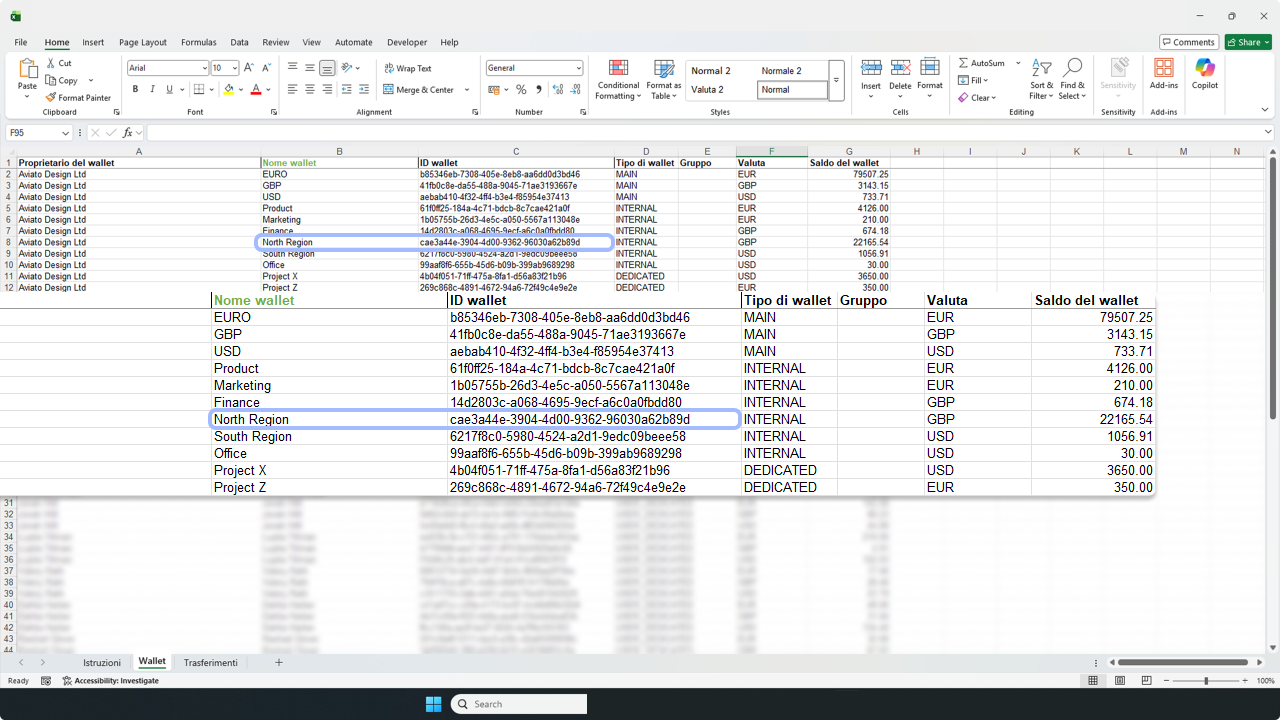The height and width of the screenshot is (720, 1280).
Task: Click the Orientation icon
Action: coord(347,68)
